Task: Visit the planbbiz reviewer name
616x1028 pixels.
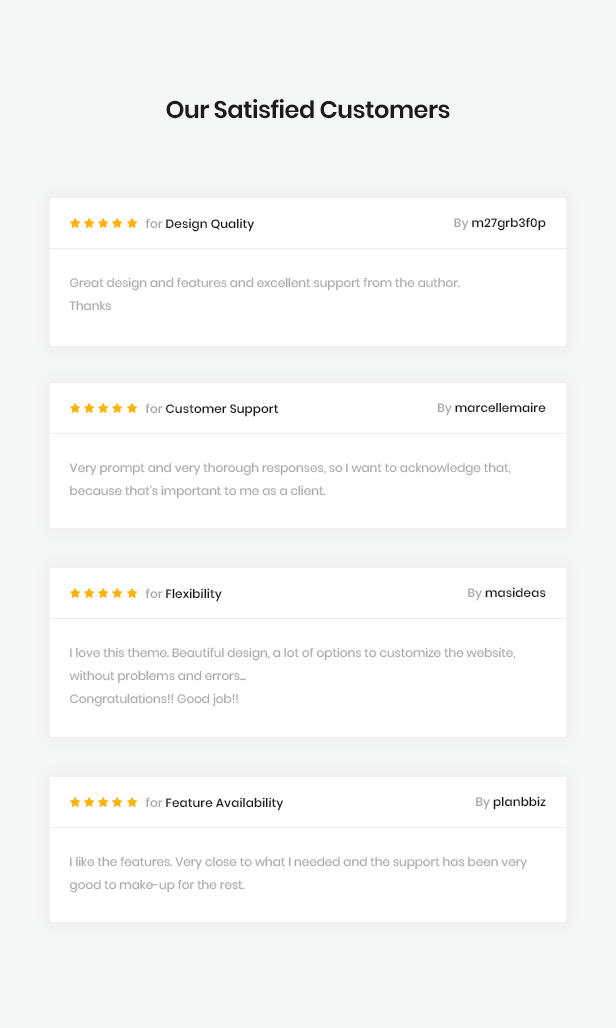Action: [519, 802]
